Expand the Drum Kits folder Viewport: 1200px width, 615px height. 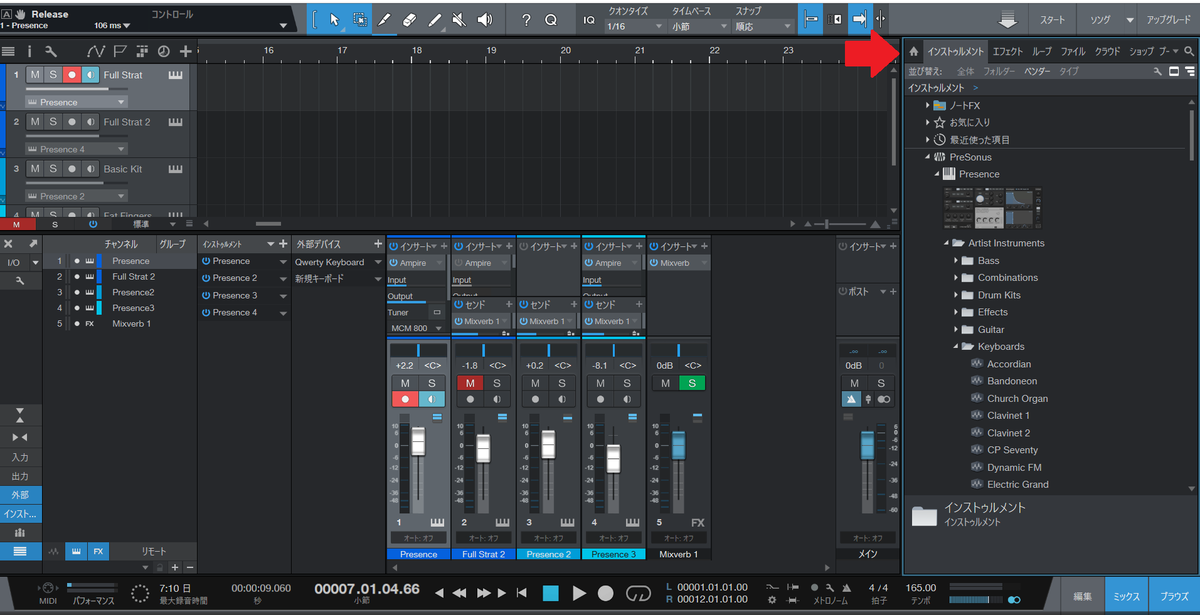click(x=957, y=295)
